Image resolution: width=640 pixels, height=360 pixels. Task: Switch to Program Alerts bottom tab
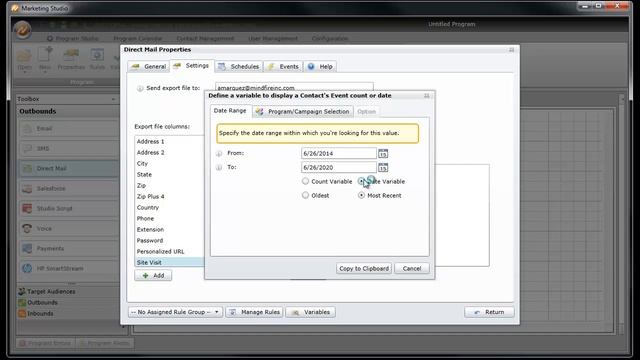coord(104,343)
